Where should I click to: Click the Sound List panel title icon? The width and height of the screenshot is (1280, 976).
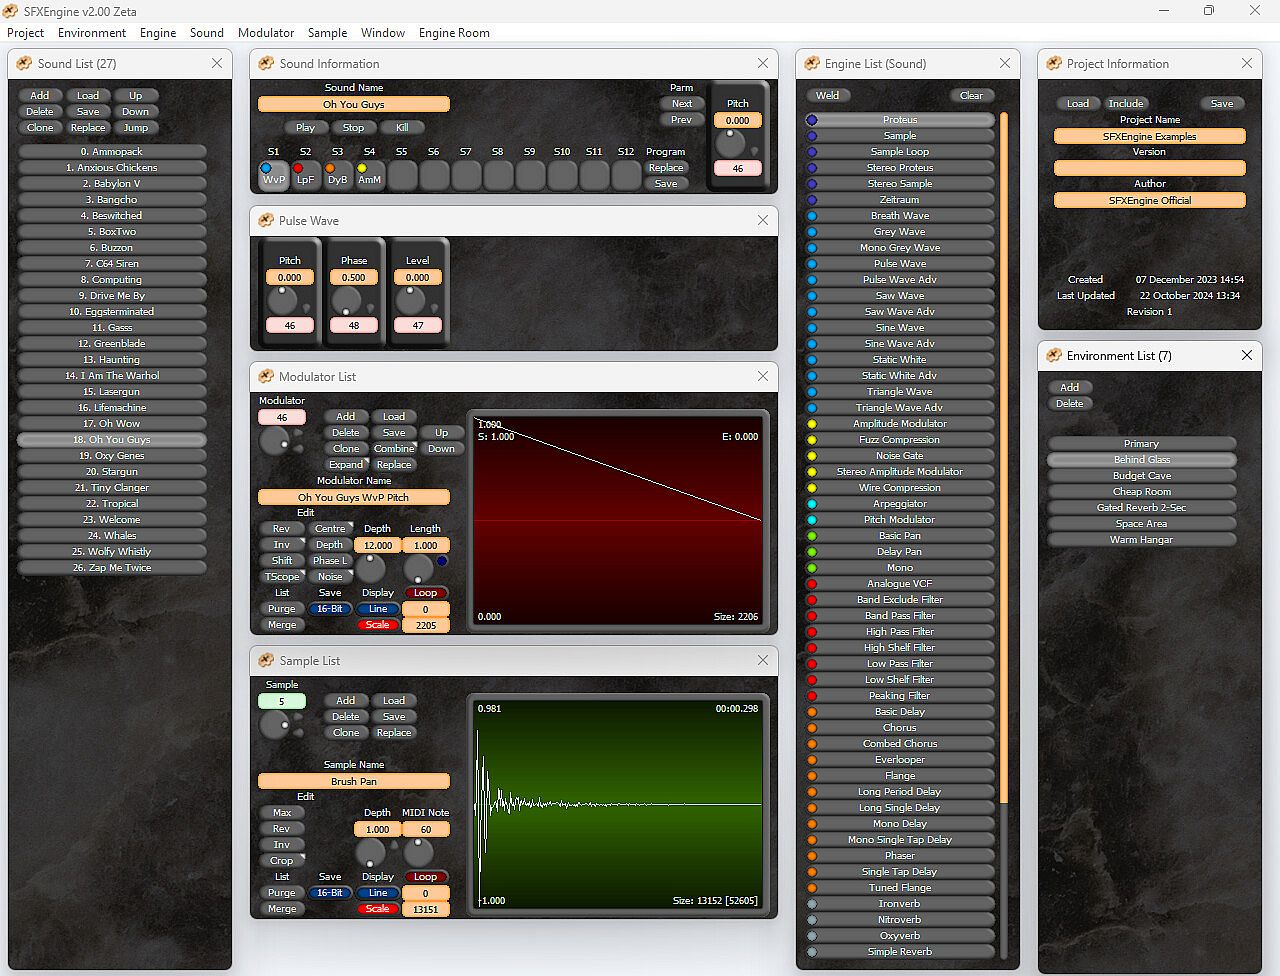click(24, 63)
